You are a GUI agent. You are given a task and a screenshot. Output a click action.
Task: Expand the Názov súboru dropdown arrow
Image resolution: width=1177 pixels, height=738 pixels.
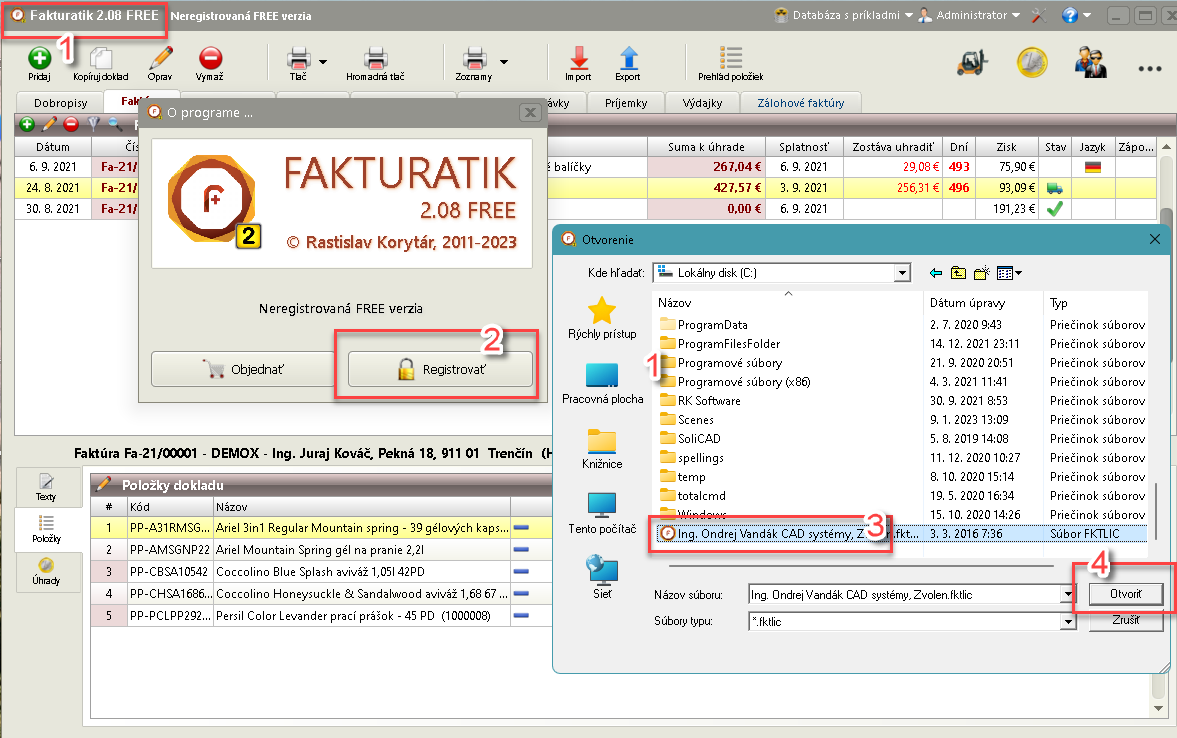point(1067,595)
